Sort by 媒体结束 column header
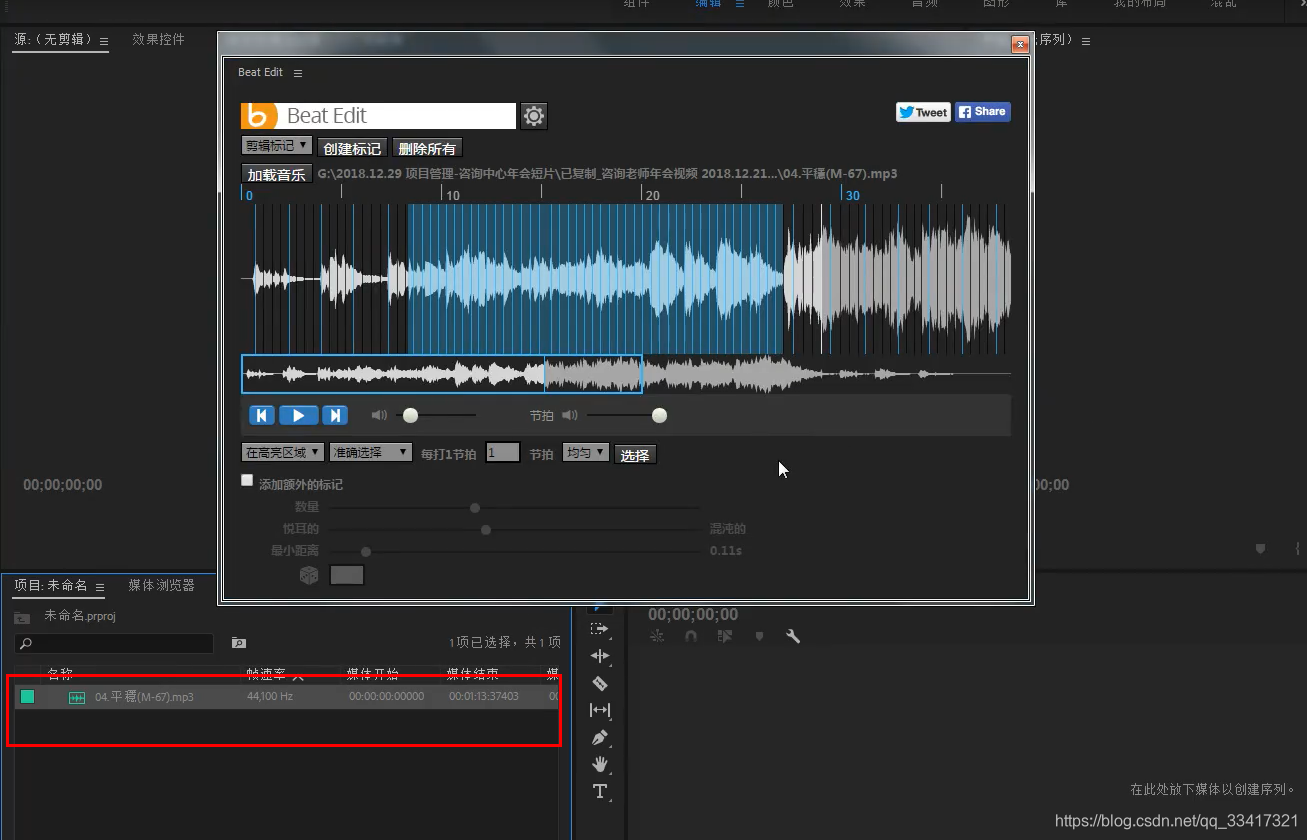The height and width of the screenshot is (840, 1307). (x=472, y=674)
